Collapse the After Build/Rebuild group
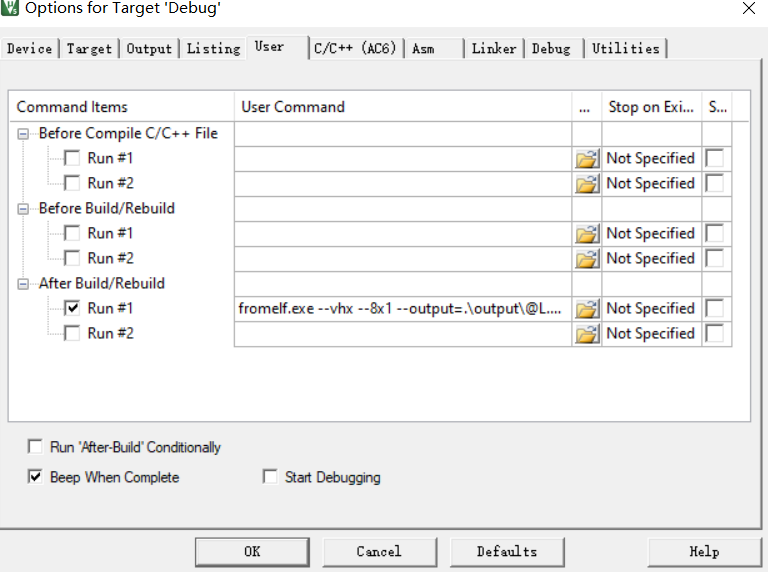 click(23, 283)
